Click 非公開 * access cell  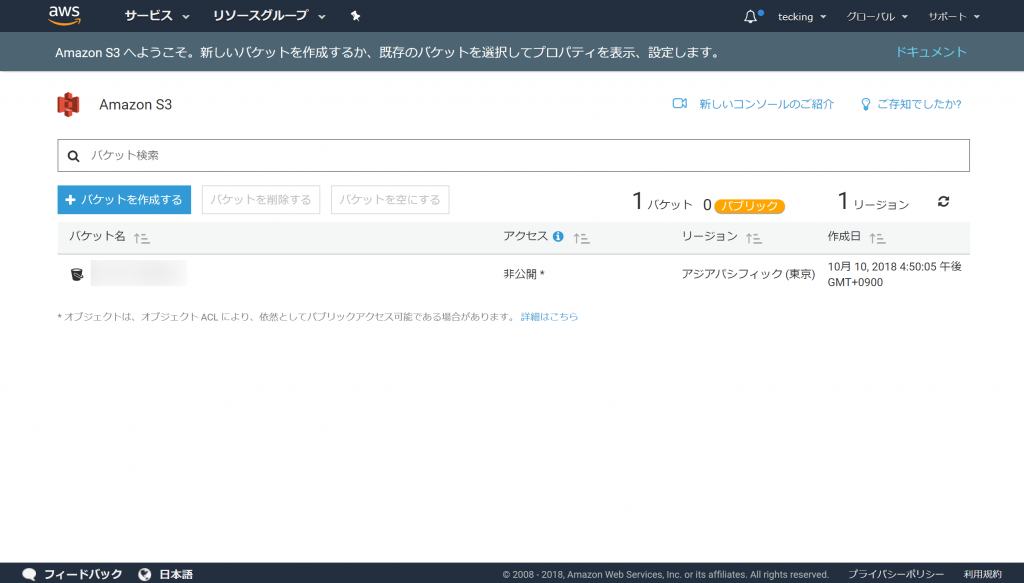pos(524,274)
